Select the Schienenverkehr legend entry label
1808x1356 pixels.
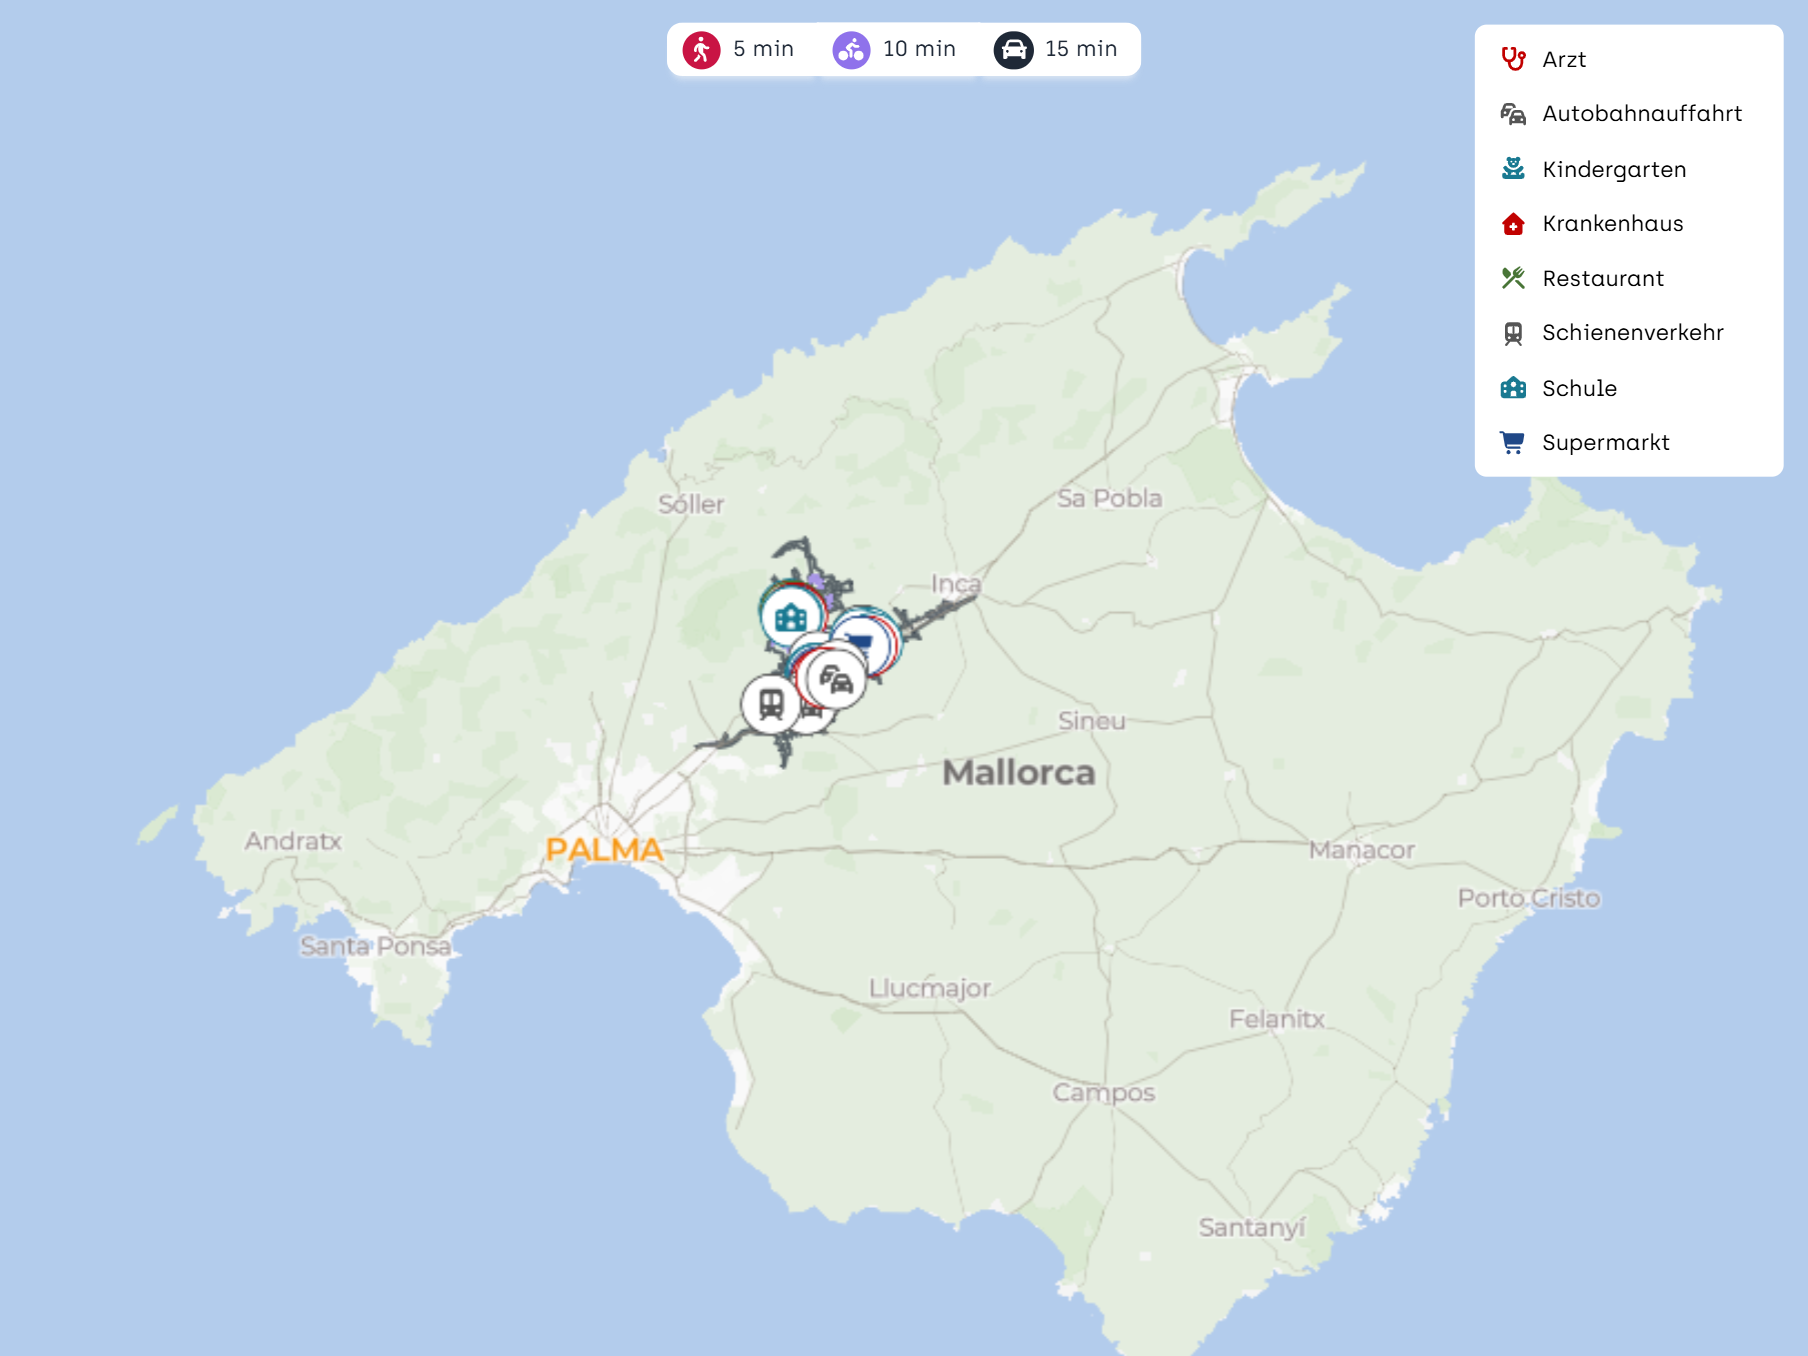tap(1632, 333)
